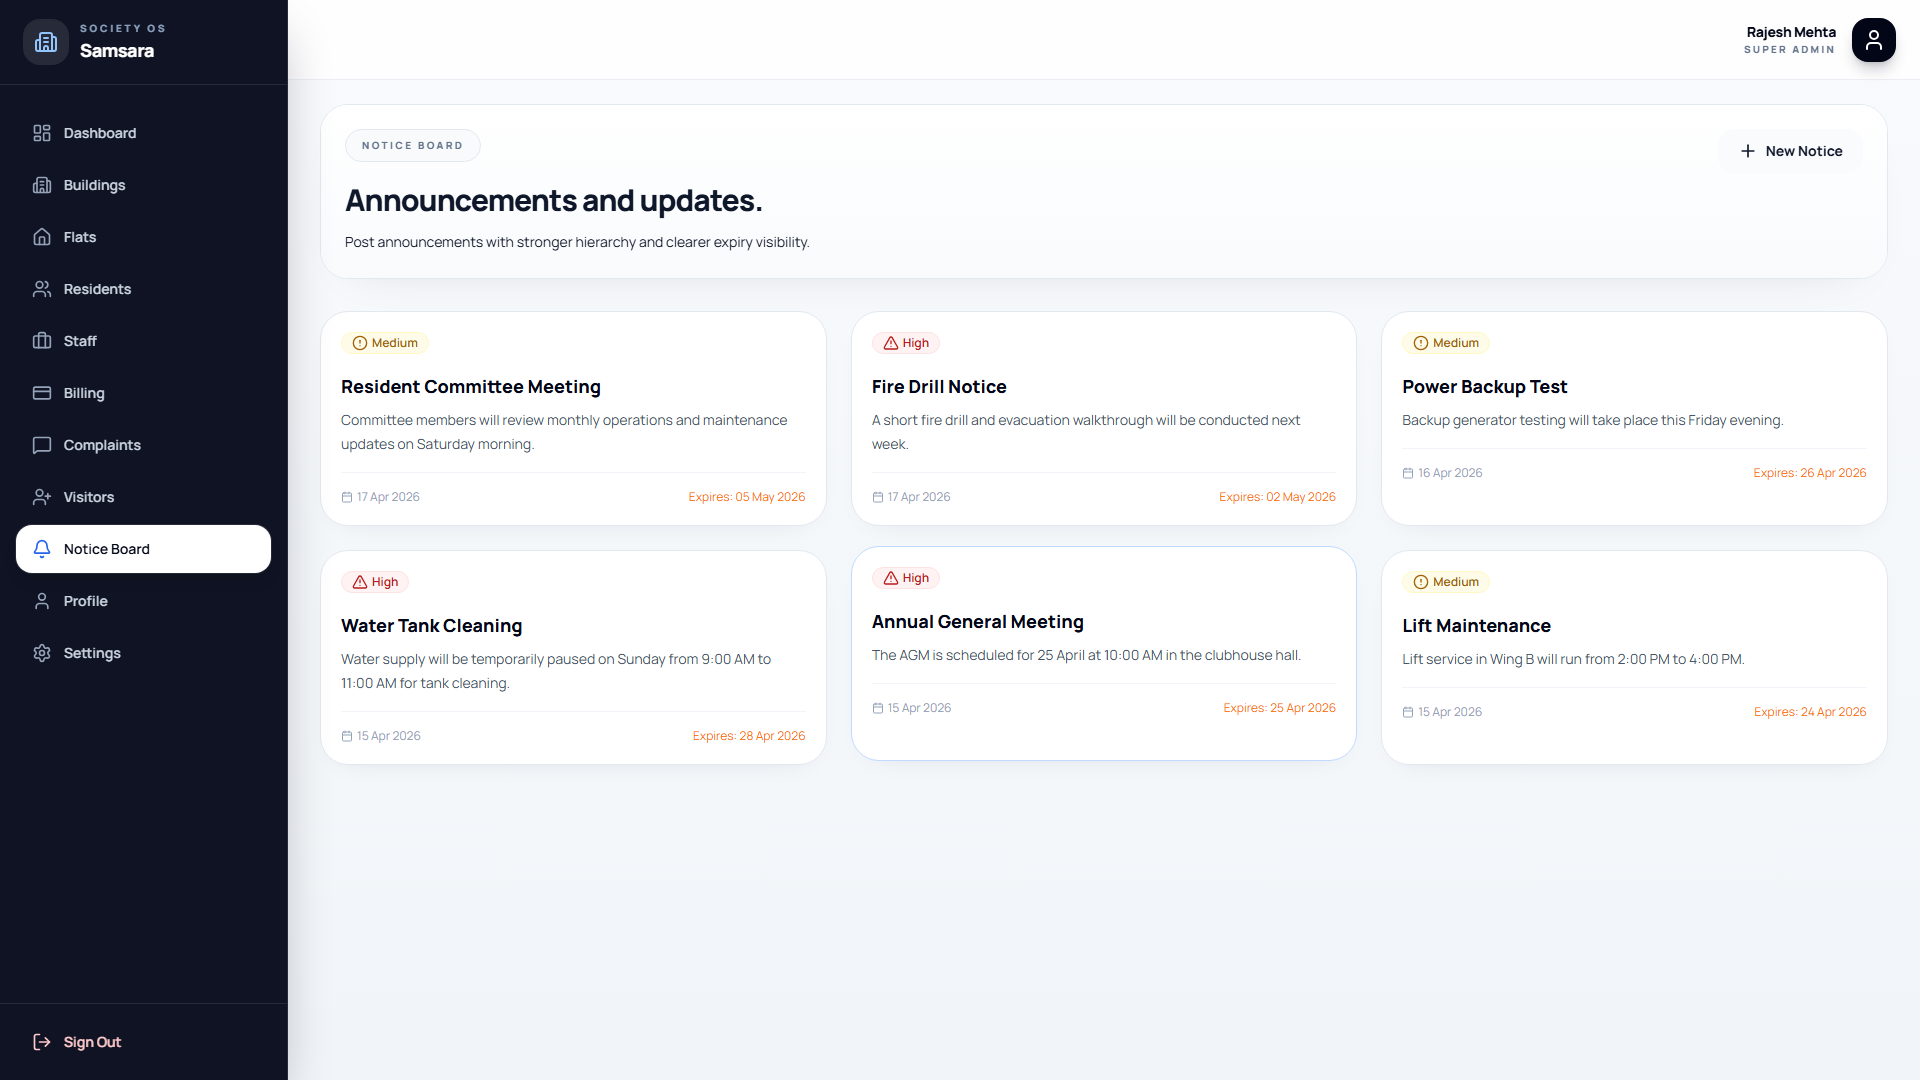Open the Fire Drill Notice card
Viewport: 1920px width, 1080px height.
[1103, 418]
